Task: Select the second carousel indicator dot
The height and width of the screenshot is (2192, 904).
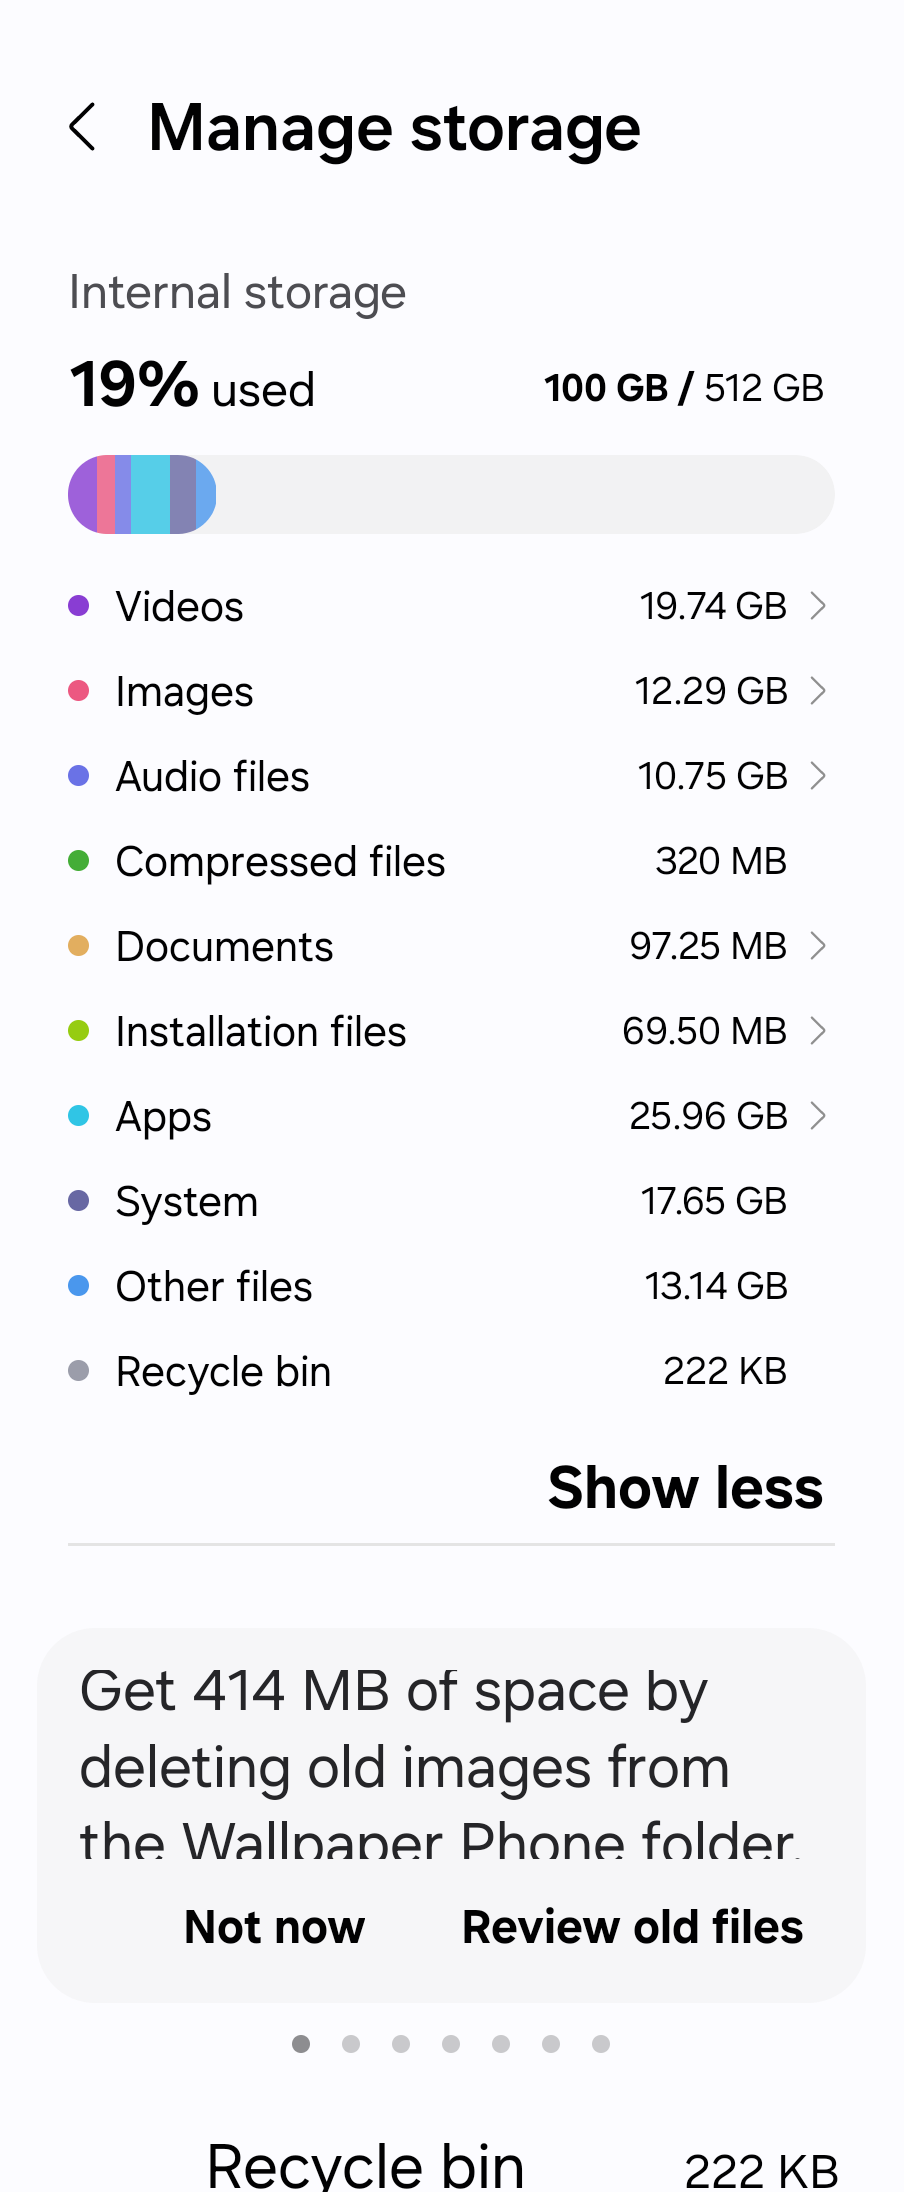Action: 351,2044
